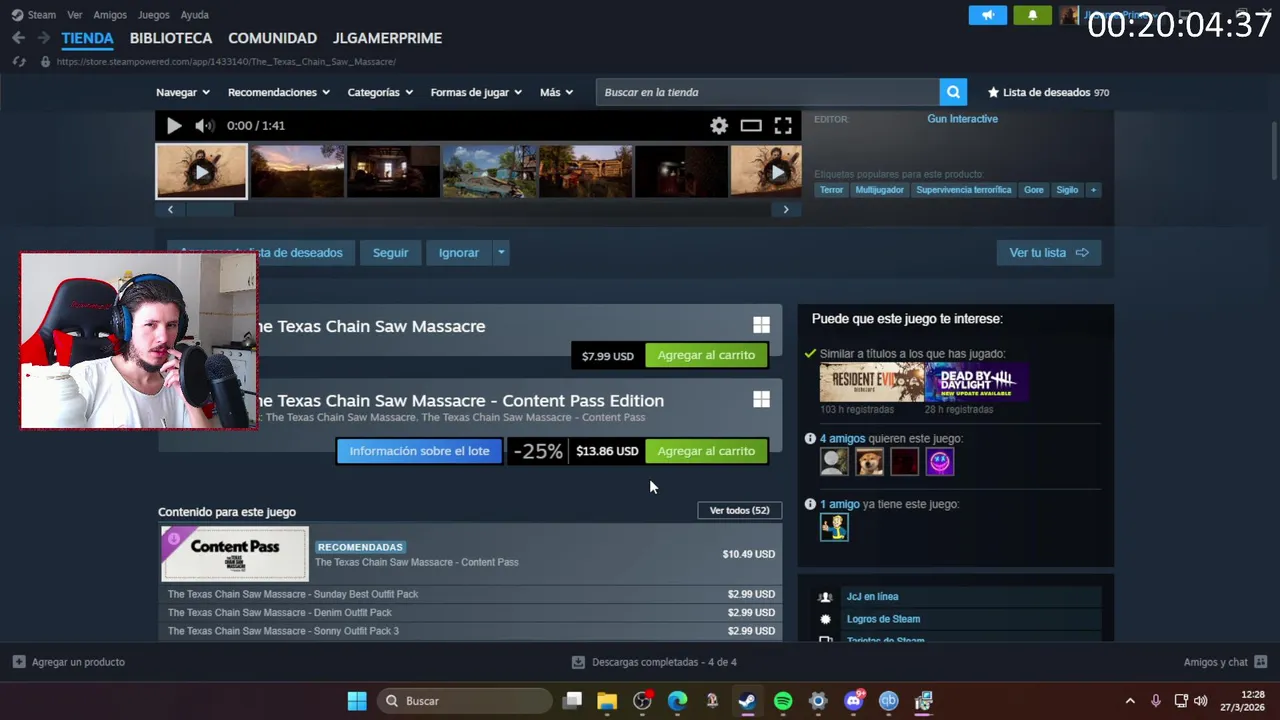Go forward with the browser arrow

pos(43,38)
